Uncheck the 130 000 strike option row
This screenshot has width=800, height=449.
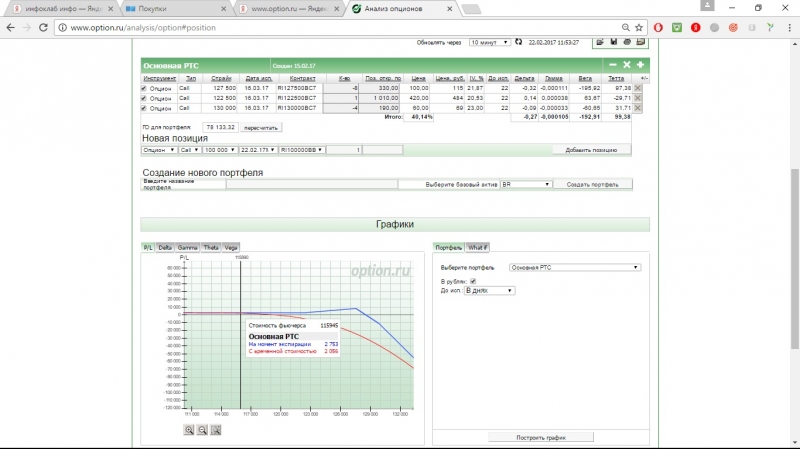[x=144, y=108]
